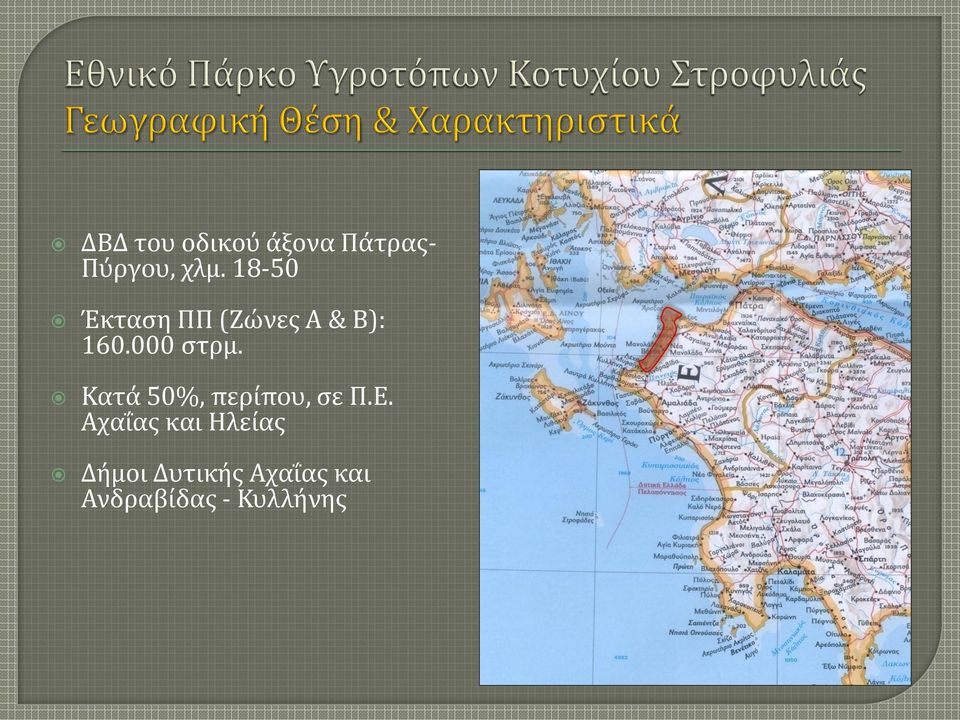The image size is (960, 720).
Task: Click the bullet text 'Έκταση ΠΠ (Ζώνες Α & Β): 160.000 στρμ.'
Action: (233, 333)
